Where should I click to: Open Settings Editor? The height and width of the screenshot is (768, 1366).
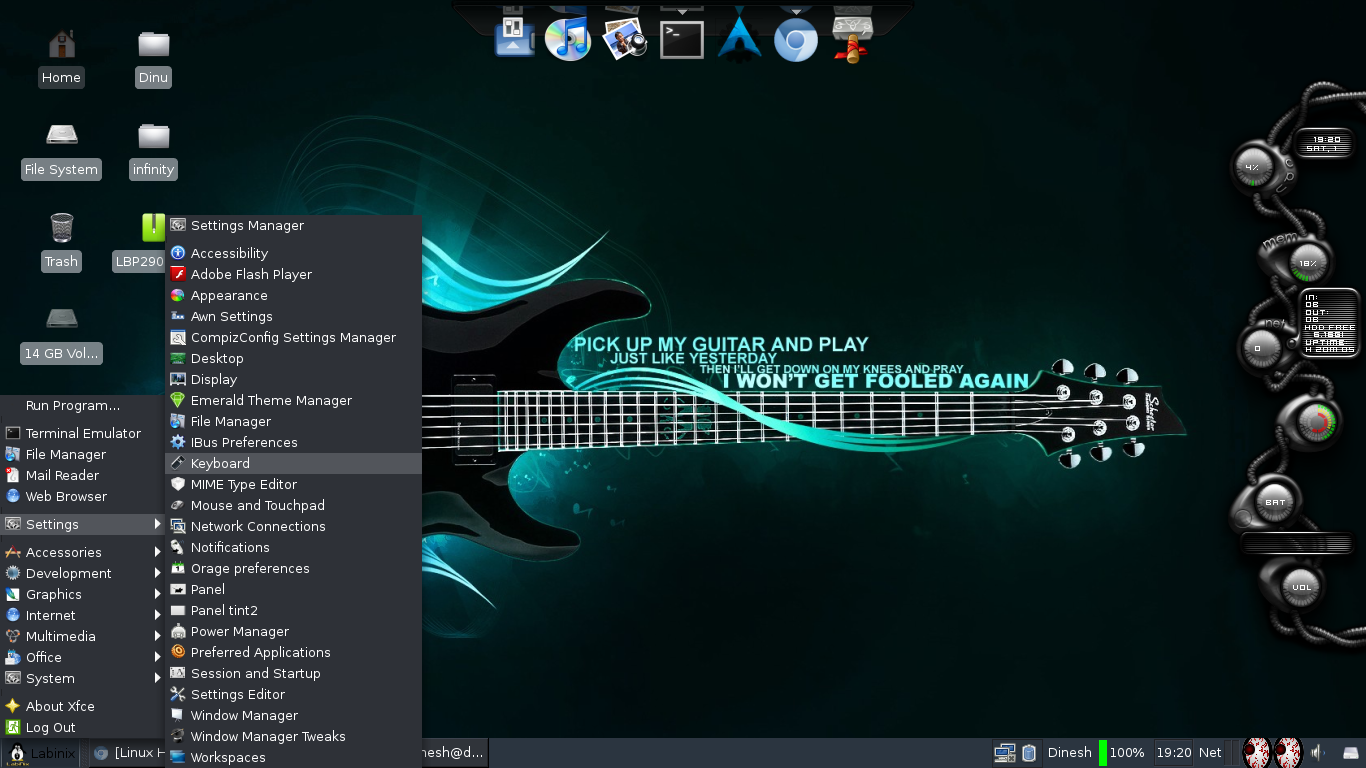(293, 694)
